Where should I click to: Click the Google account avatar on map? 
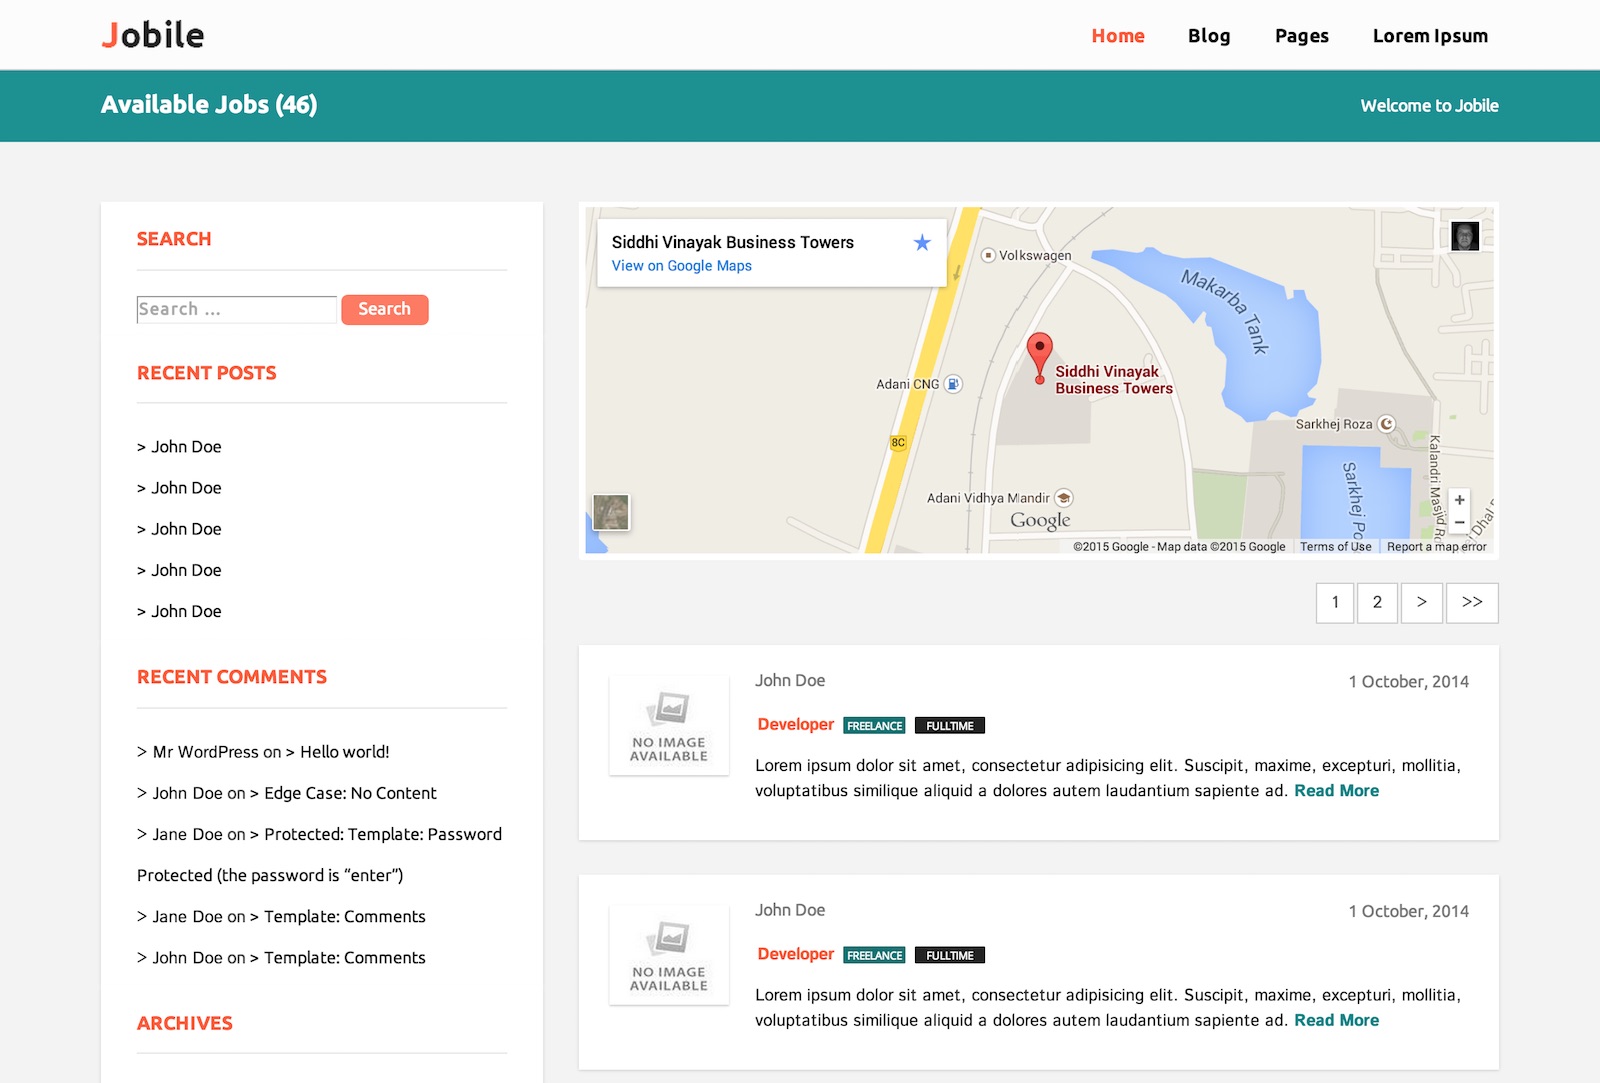(x=1465, y=236)
